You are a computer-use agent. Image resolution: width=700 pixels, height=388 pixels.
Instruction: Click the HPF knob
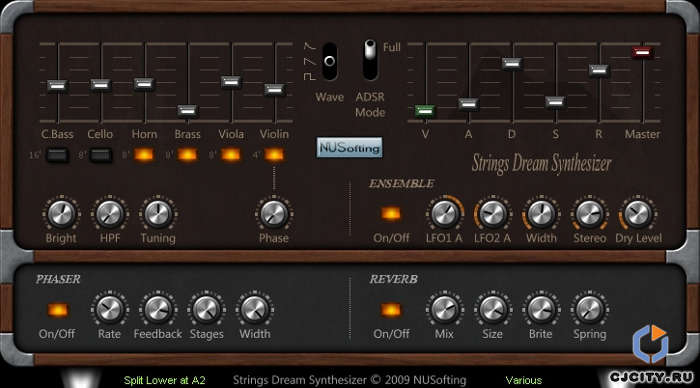(110, 214)
